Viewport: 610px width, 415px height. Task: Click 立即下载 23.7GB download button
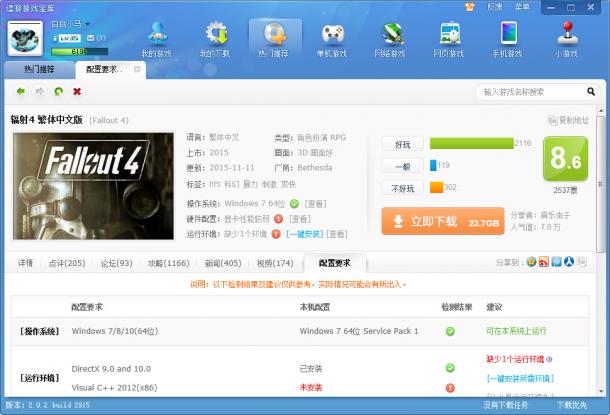point(443,221)
